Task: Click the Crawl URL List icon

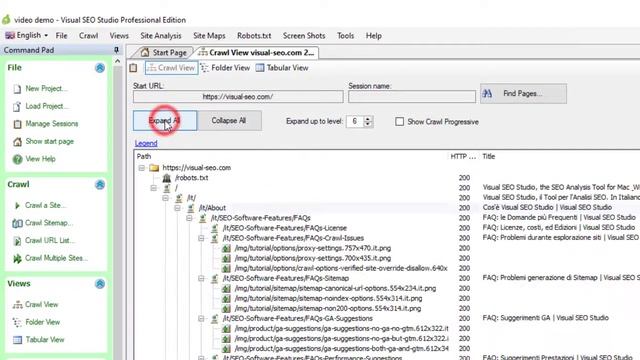Action: tap(17, 241)
